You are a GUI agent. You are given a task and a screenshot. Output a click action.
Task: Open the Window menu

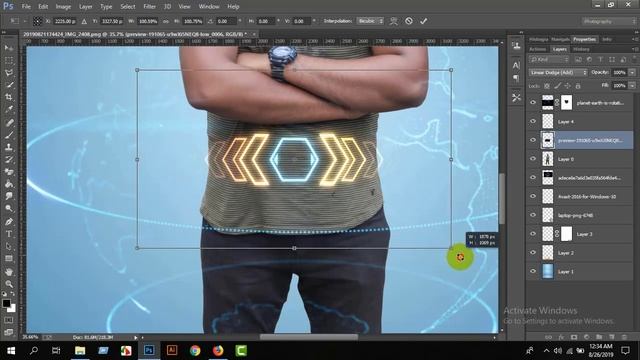pos(209,7)
